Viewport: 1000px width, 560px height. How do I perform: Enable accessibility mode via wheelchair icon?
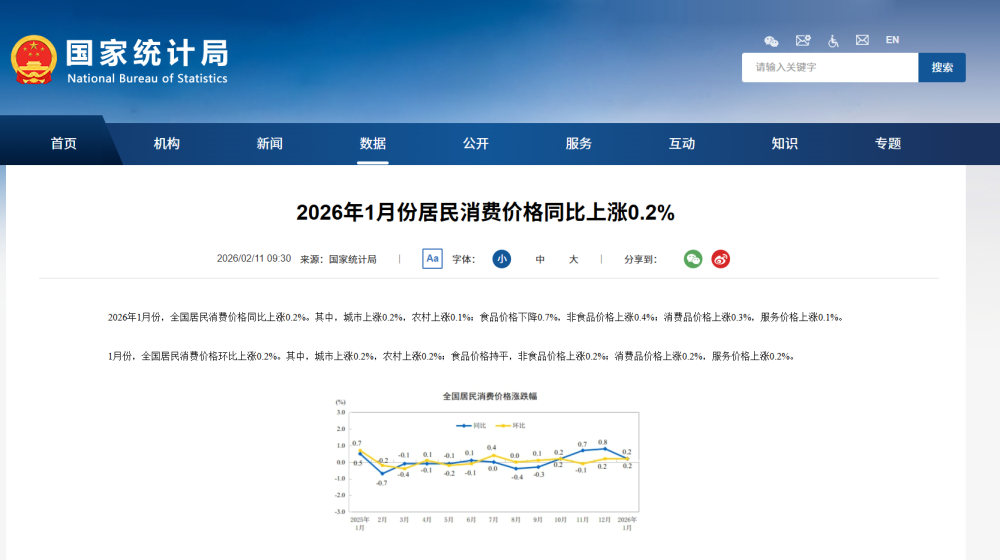coord(833,41)
